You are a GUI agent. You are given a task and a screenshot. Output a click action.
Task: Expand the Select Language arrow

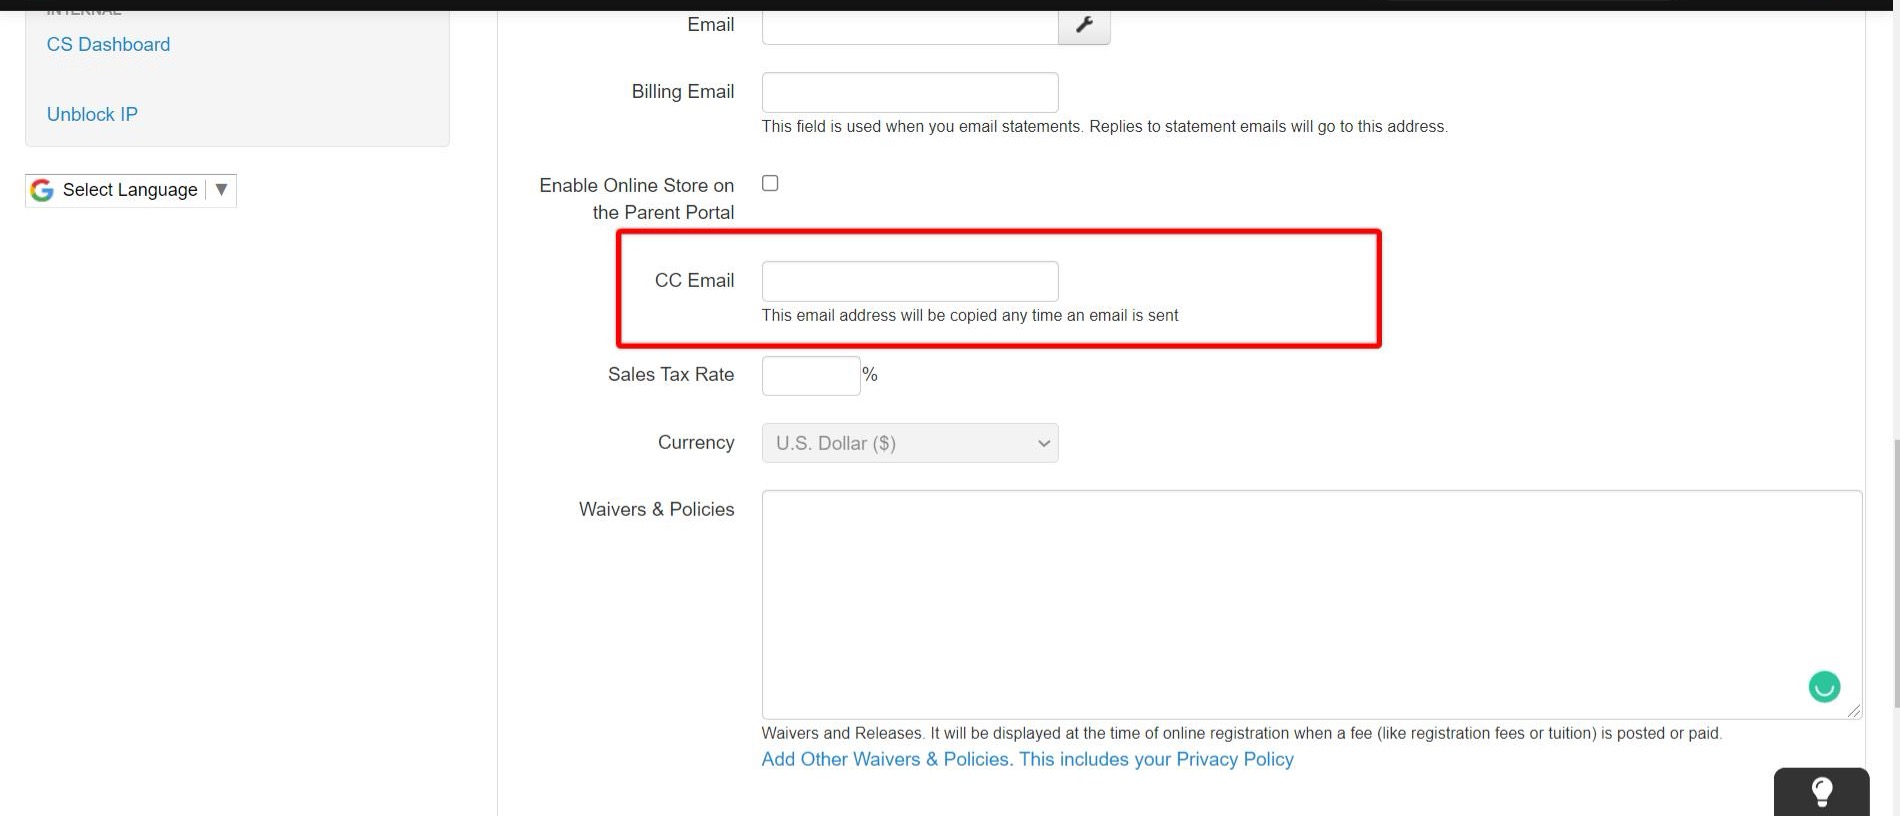(x=222, y=189)
